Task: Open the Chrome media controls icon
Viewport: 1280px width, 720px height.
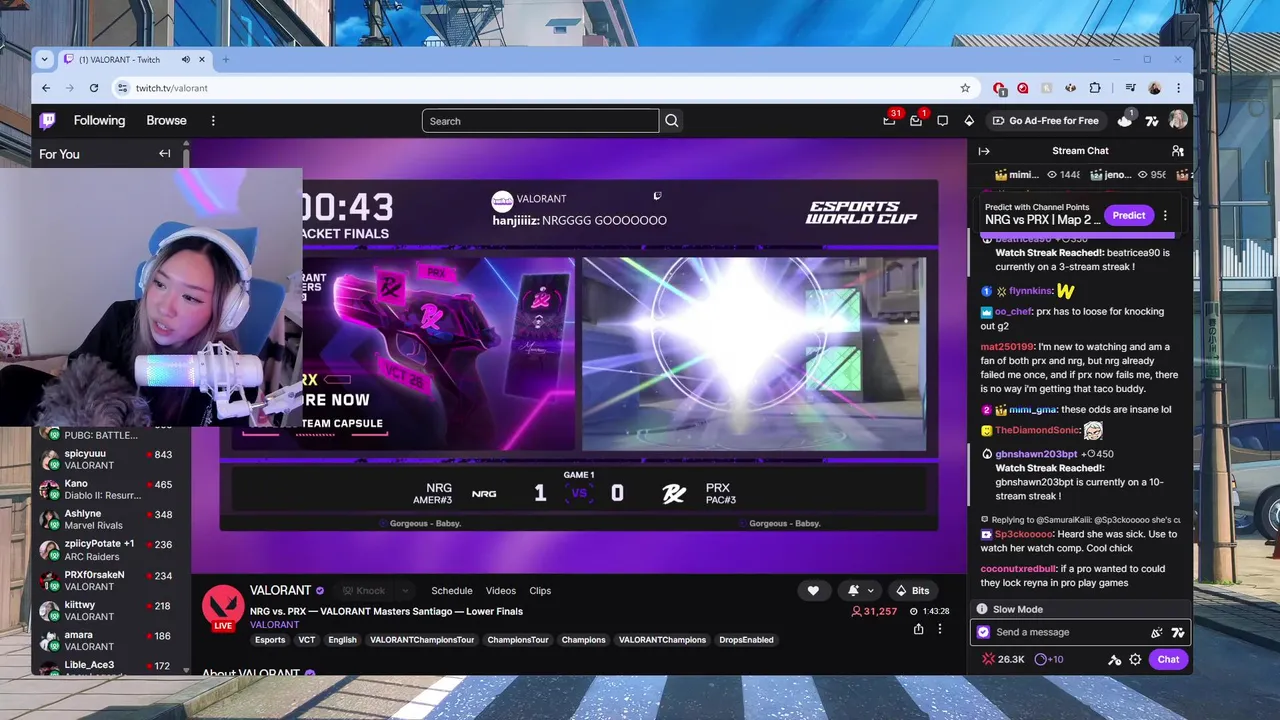Action: tap(1130, 88)
